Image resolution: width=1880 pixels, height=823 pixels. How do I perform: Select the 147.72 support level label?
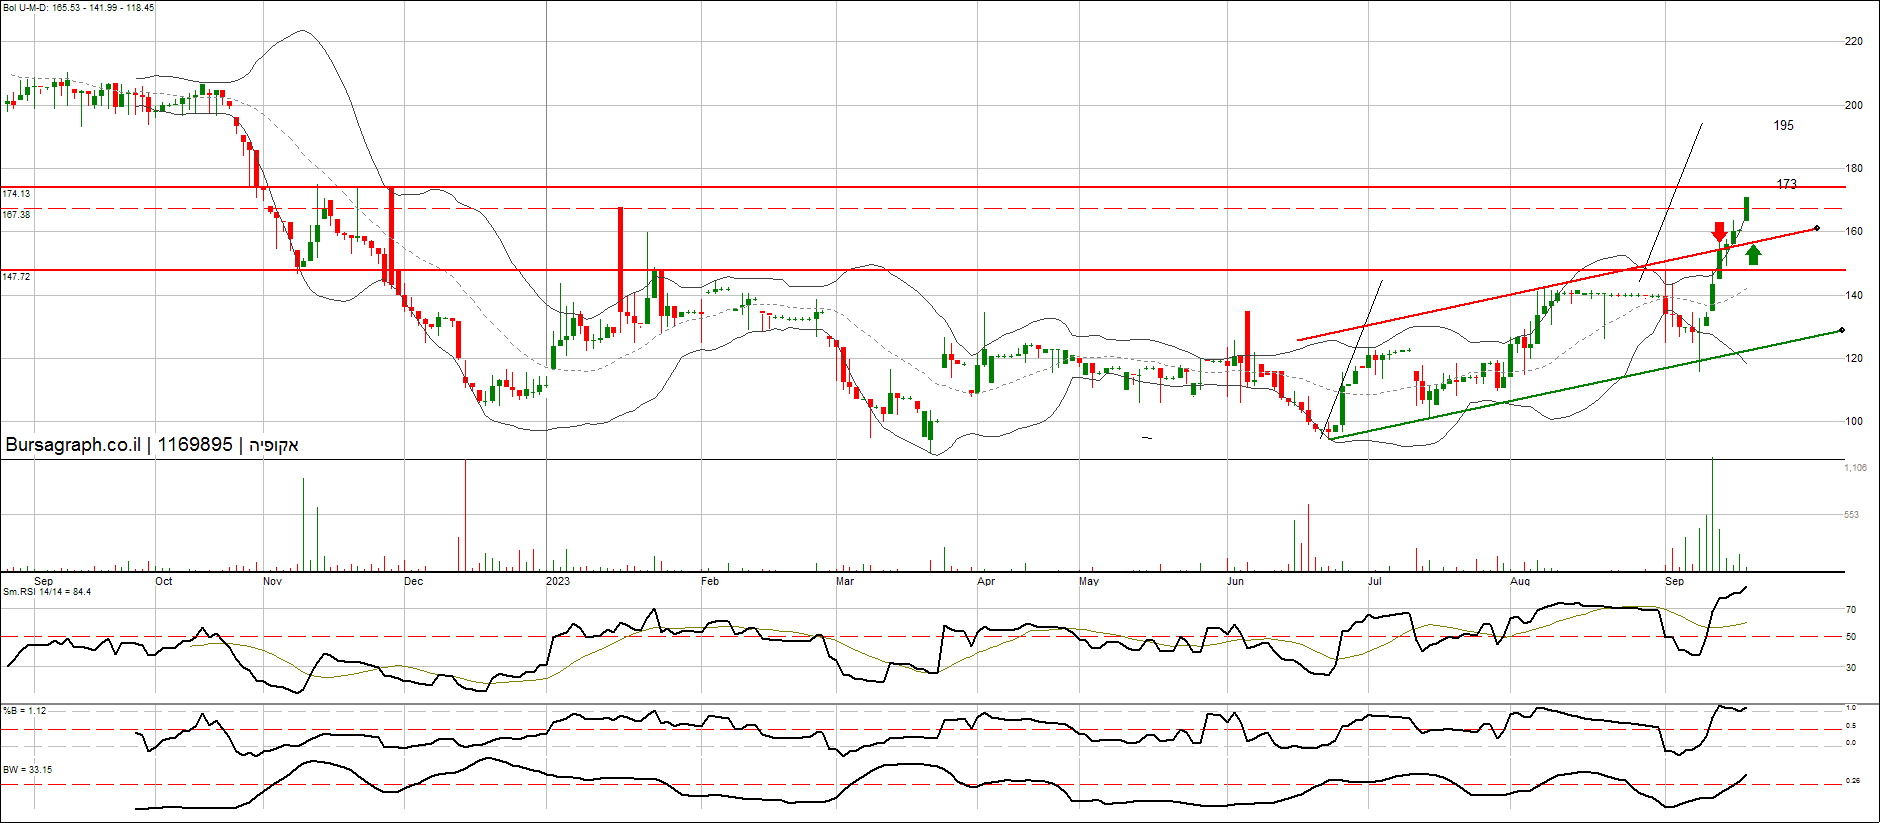[x=16, y=277]
